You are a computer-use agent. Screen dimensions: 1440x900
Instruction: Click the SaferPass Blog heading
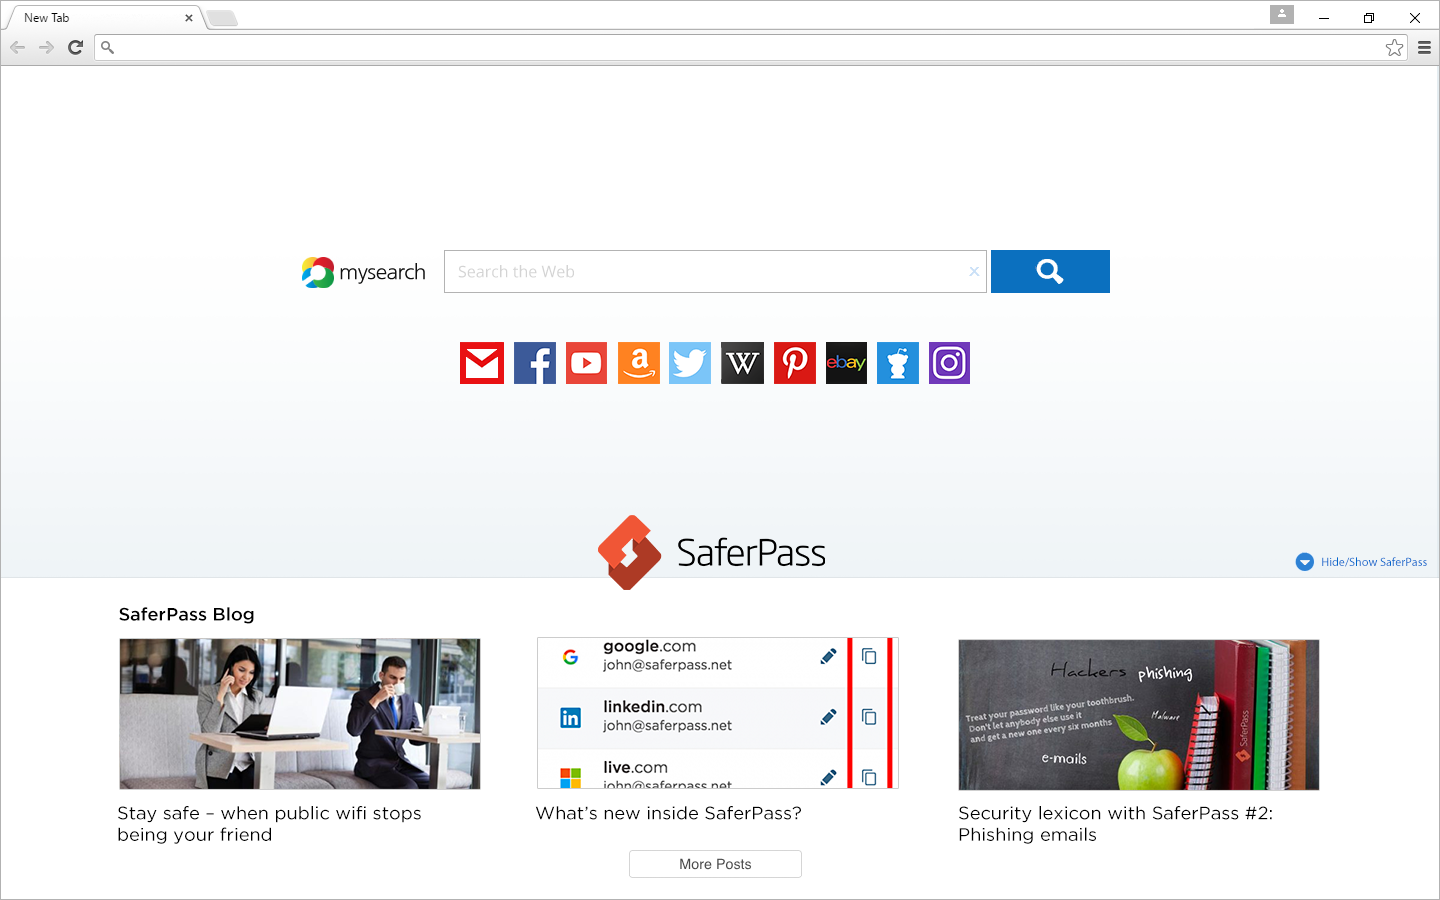187,614
